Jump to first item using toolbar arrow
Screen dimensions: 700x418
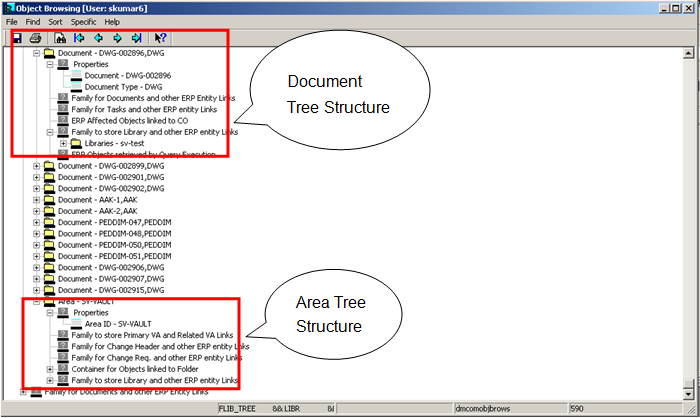click(x=79, y=38)
